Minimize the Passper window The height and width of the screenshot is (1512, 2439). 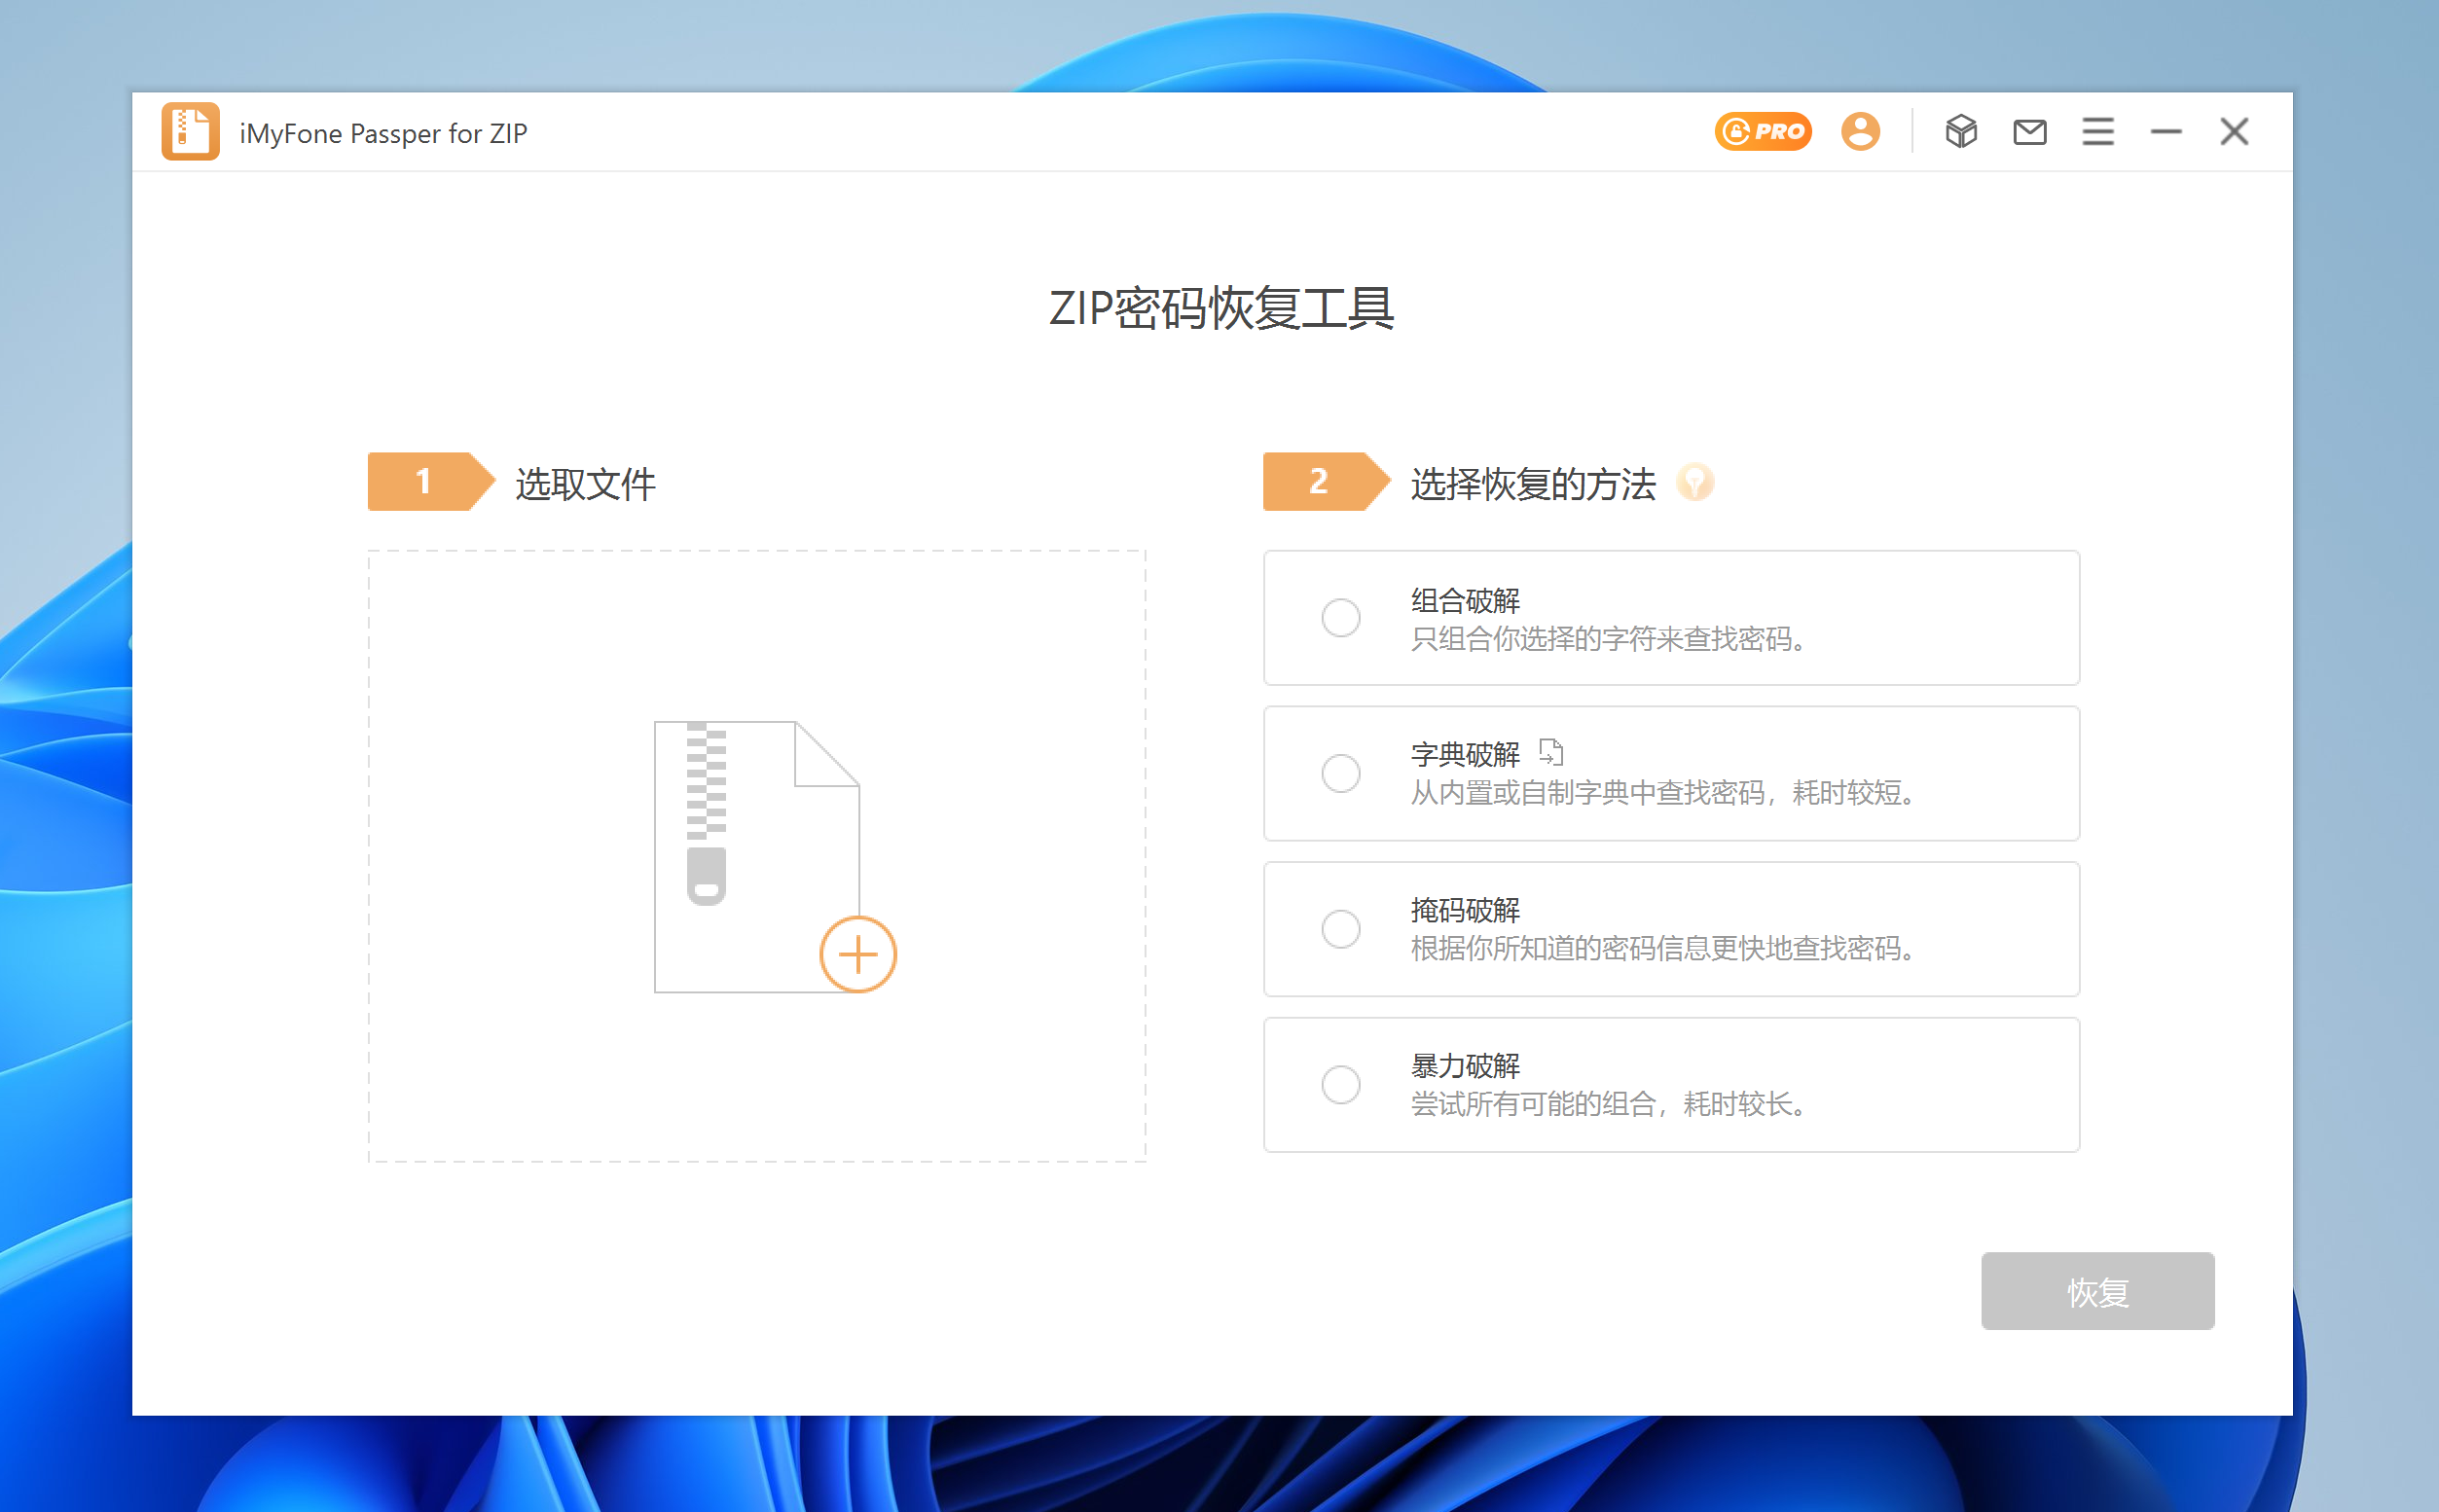2166,132
